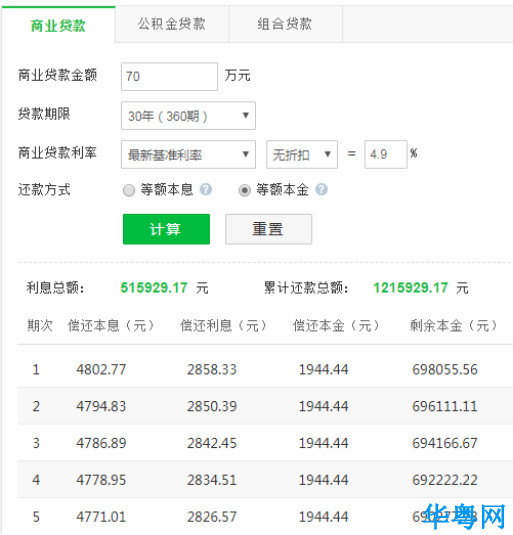Screen dimensions: 513x535
Task: Click the remaining principal 694166.67
Action: 445,443
